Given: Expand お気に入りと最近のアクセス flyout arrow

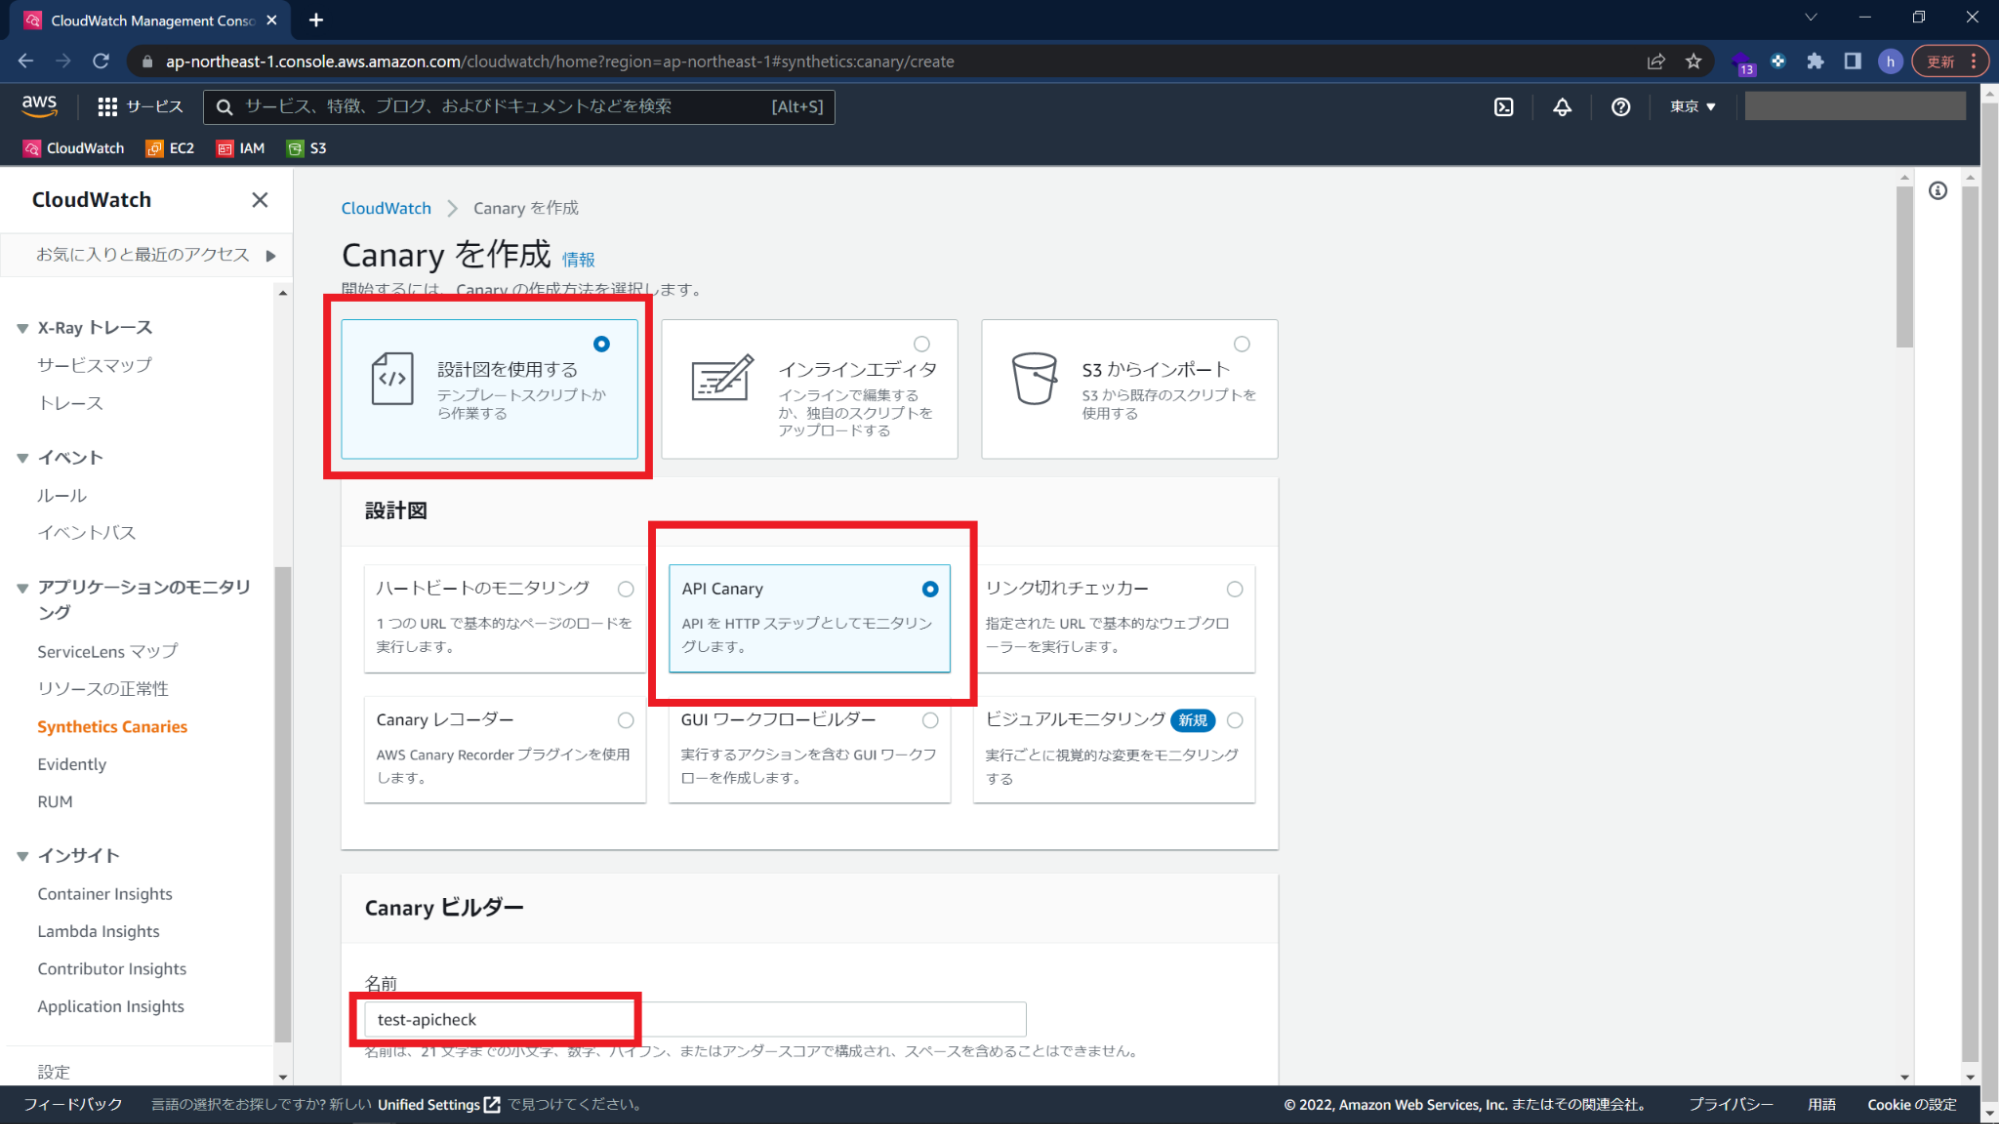Looking at the screenshot, I should [270, 256].
